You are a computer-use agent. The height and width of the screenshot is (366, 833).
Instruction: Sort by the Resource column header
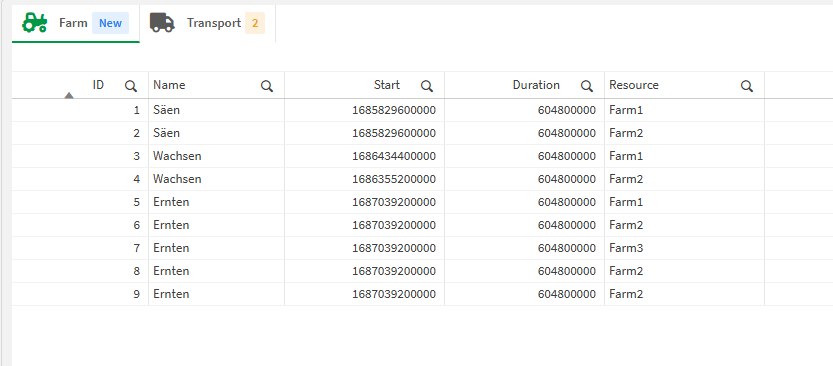click(634, 85)
